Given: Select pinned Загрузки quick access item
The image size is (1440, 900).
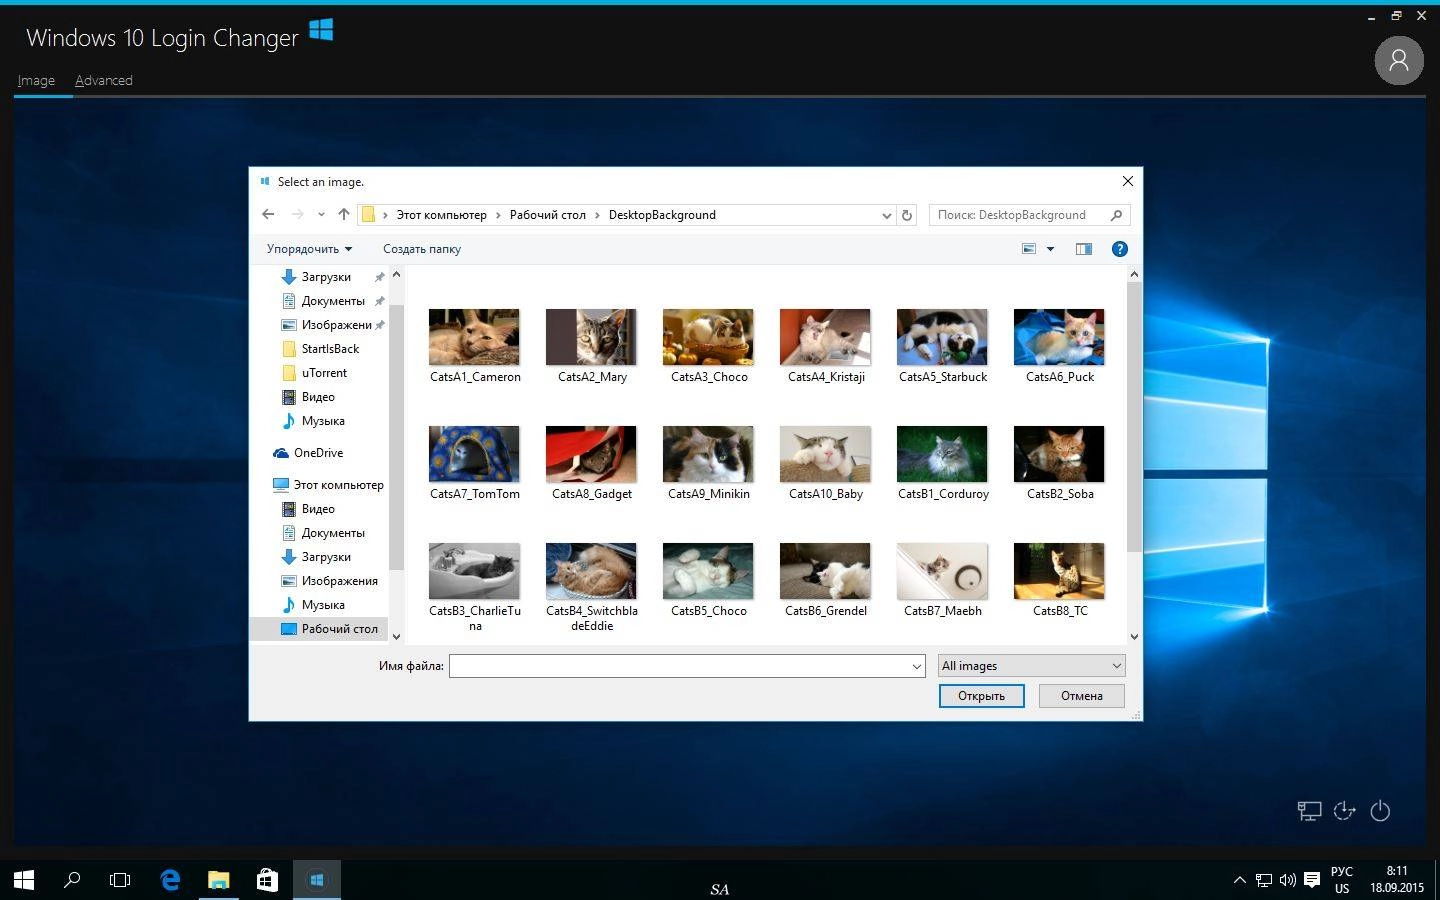Looking at the screenshot, I should tap(326, 277).
